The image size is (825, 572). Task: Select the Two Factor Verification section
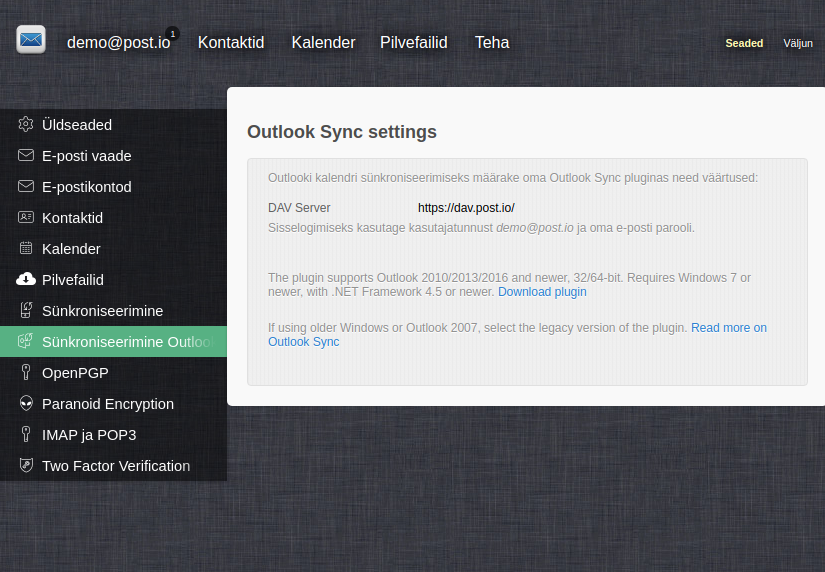[x=113, y=466]
